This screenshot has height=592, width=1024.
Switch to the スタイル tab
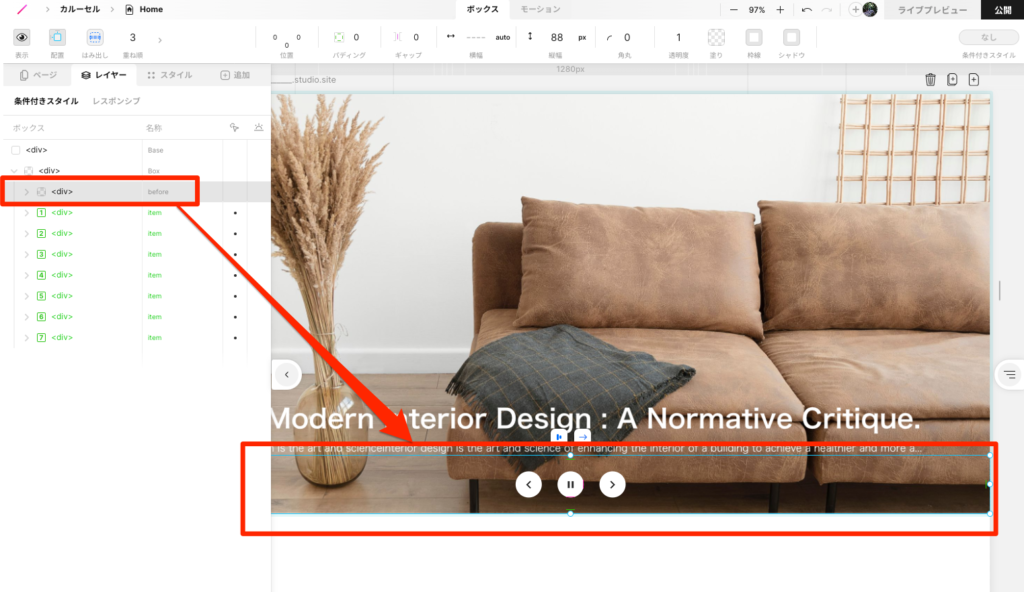pos(170,75)
